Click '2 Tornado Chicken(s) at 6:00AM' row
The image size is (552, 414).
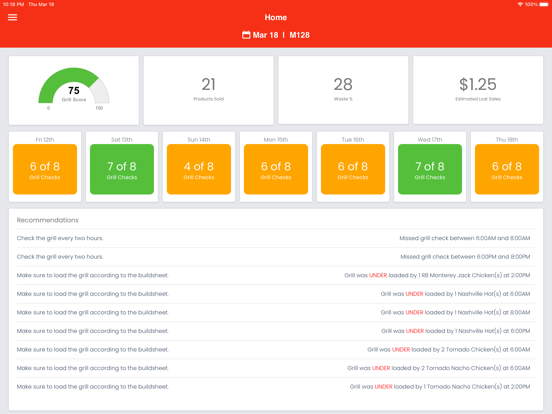tap(276, 350)
